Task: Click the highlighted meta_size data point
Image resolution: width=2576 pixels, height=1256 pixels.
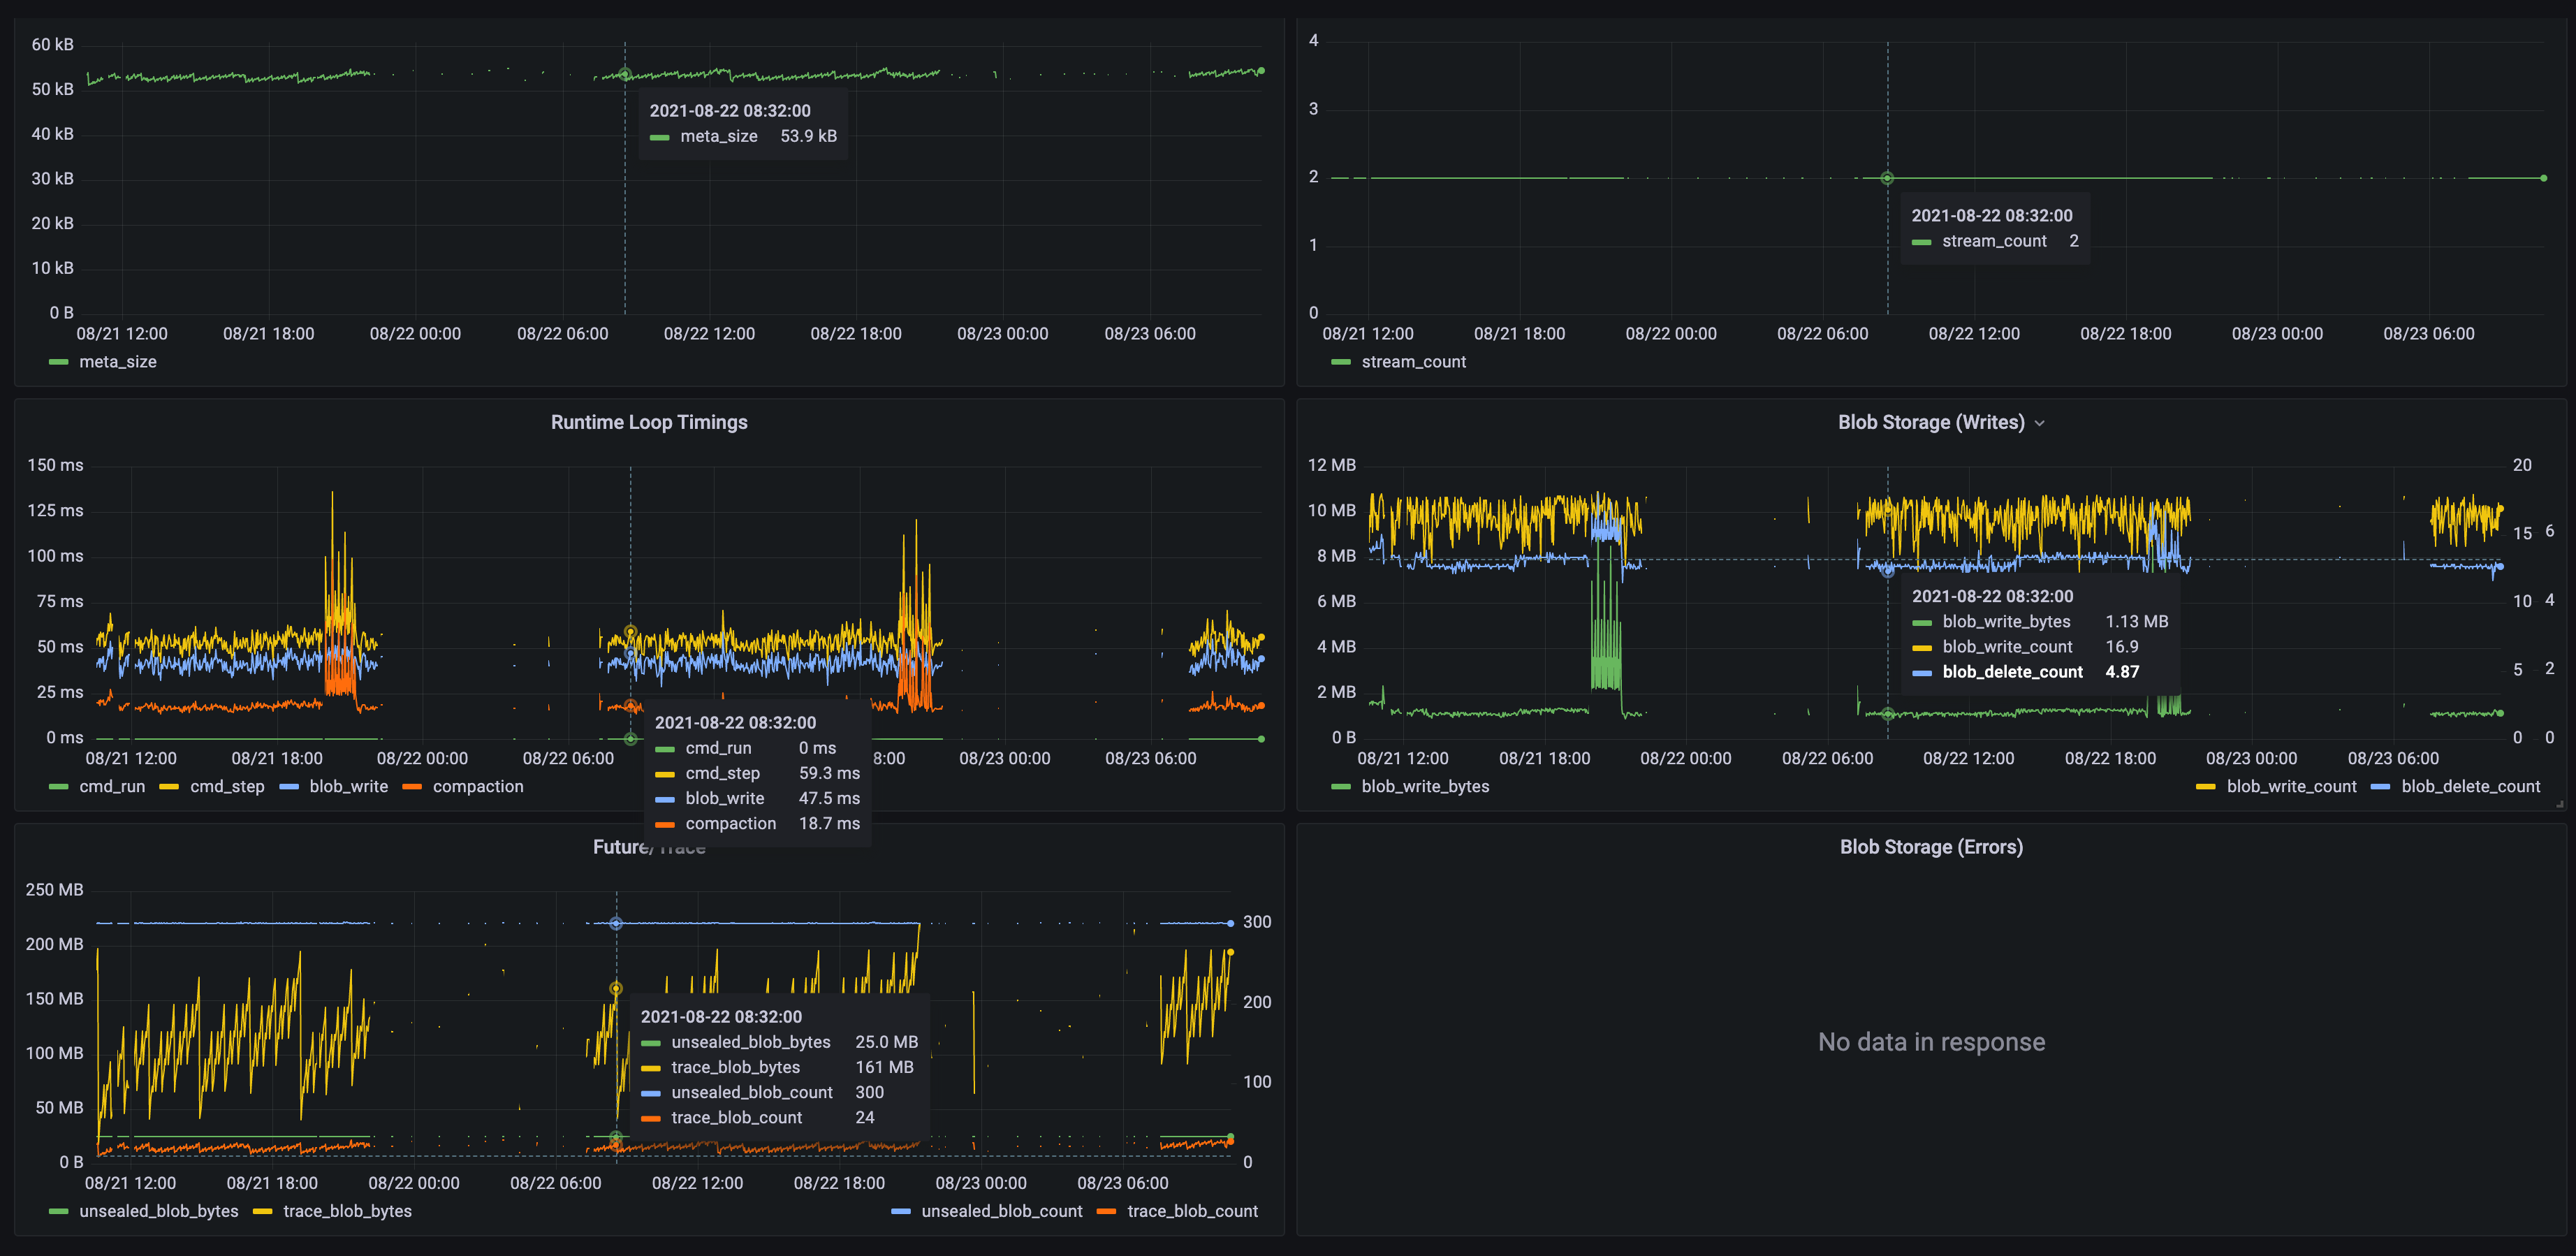Action: click(x=625, y=73)
